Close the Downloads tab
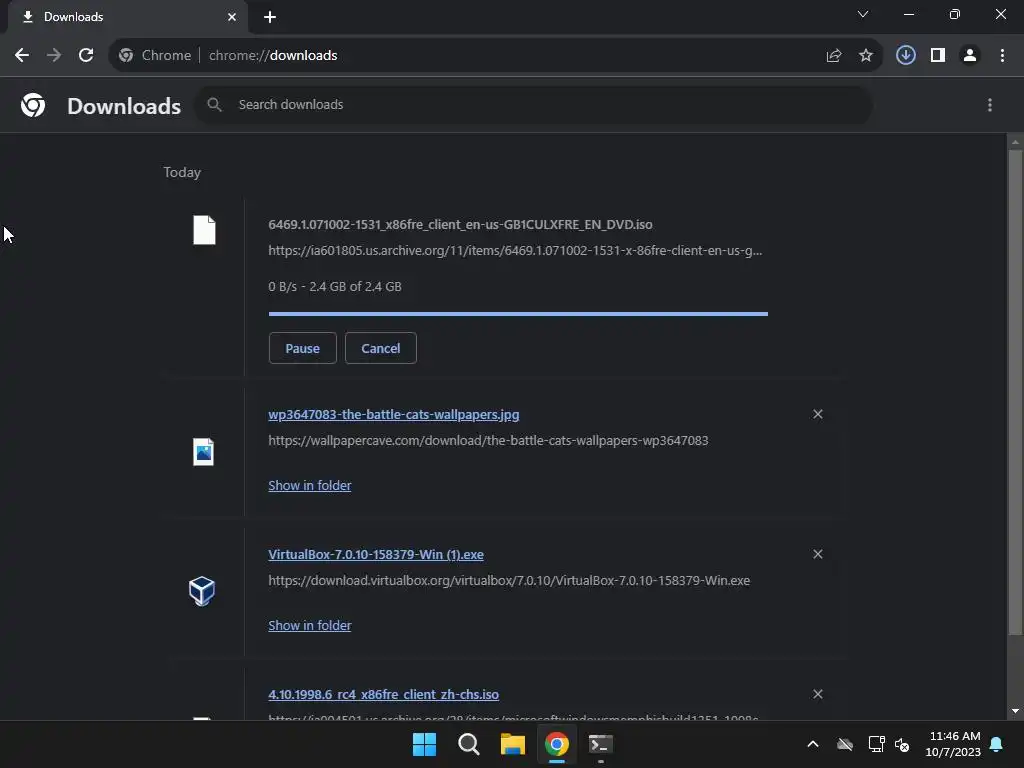 point(232,17)
